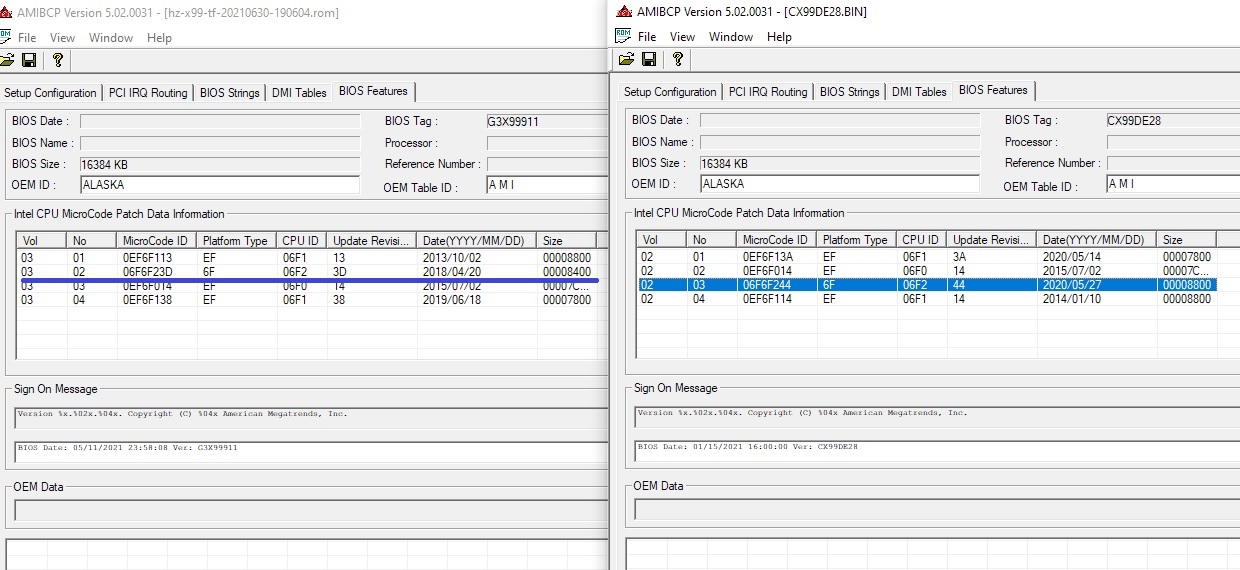This screenshot has width=1240, height=570.
Task: Select microcode row 0EF6F114 in right window
Action: pyautogui.click(x=927, y=299)
